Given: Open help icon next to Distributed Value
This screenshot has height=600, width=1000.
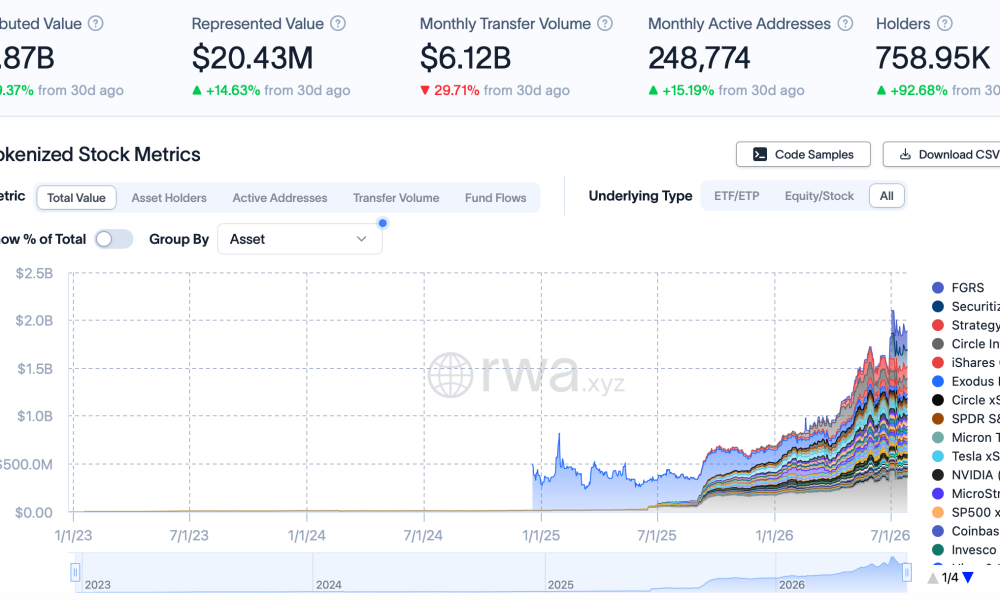Looking at the screenshot, I should 96,24.
